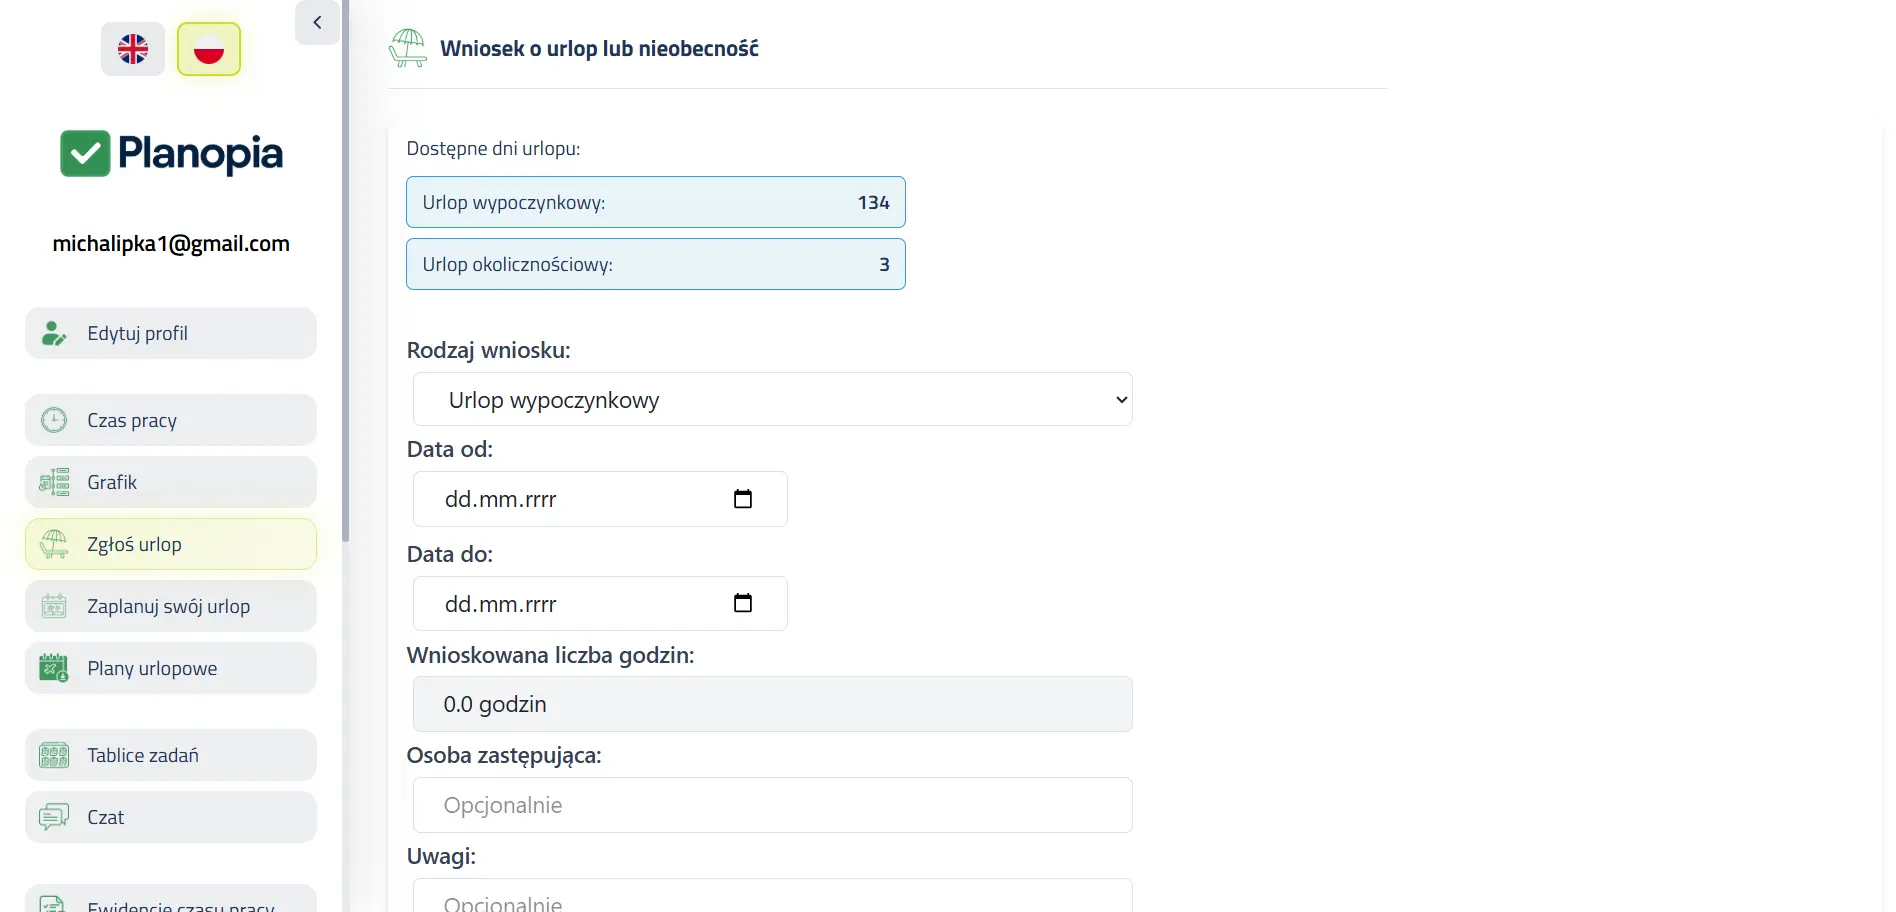Click the Osoba zastępująca input field

[x=772, y=806]
